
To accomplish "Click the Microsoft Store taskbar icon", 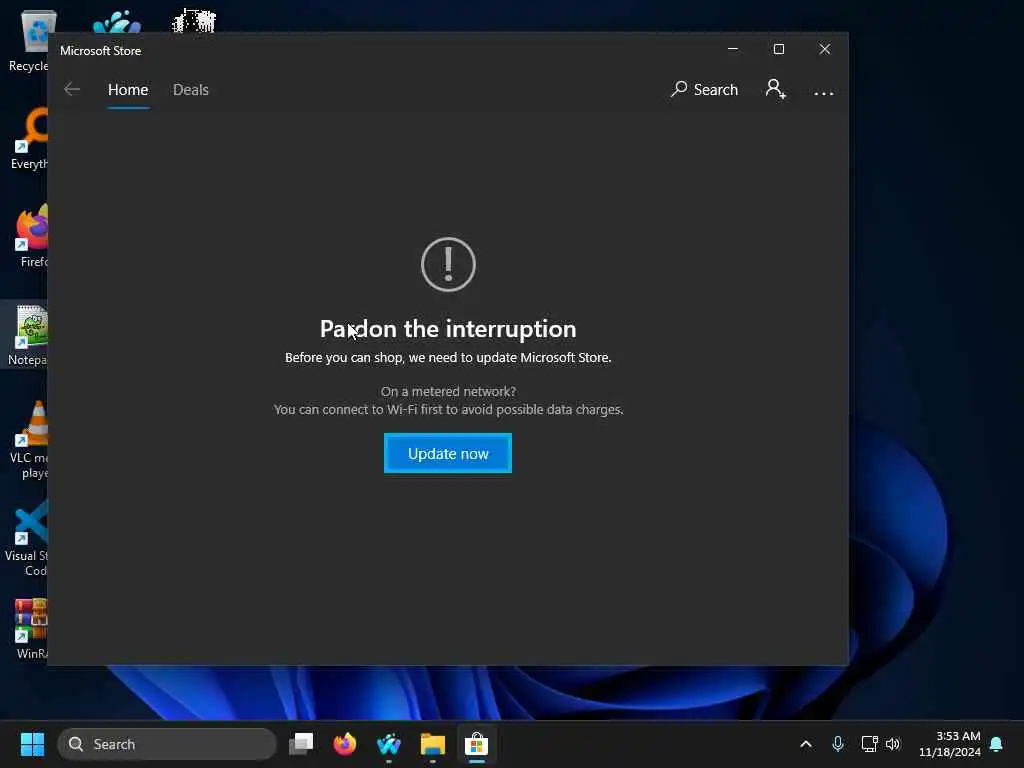I will click(477, 744).
